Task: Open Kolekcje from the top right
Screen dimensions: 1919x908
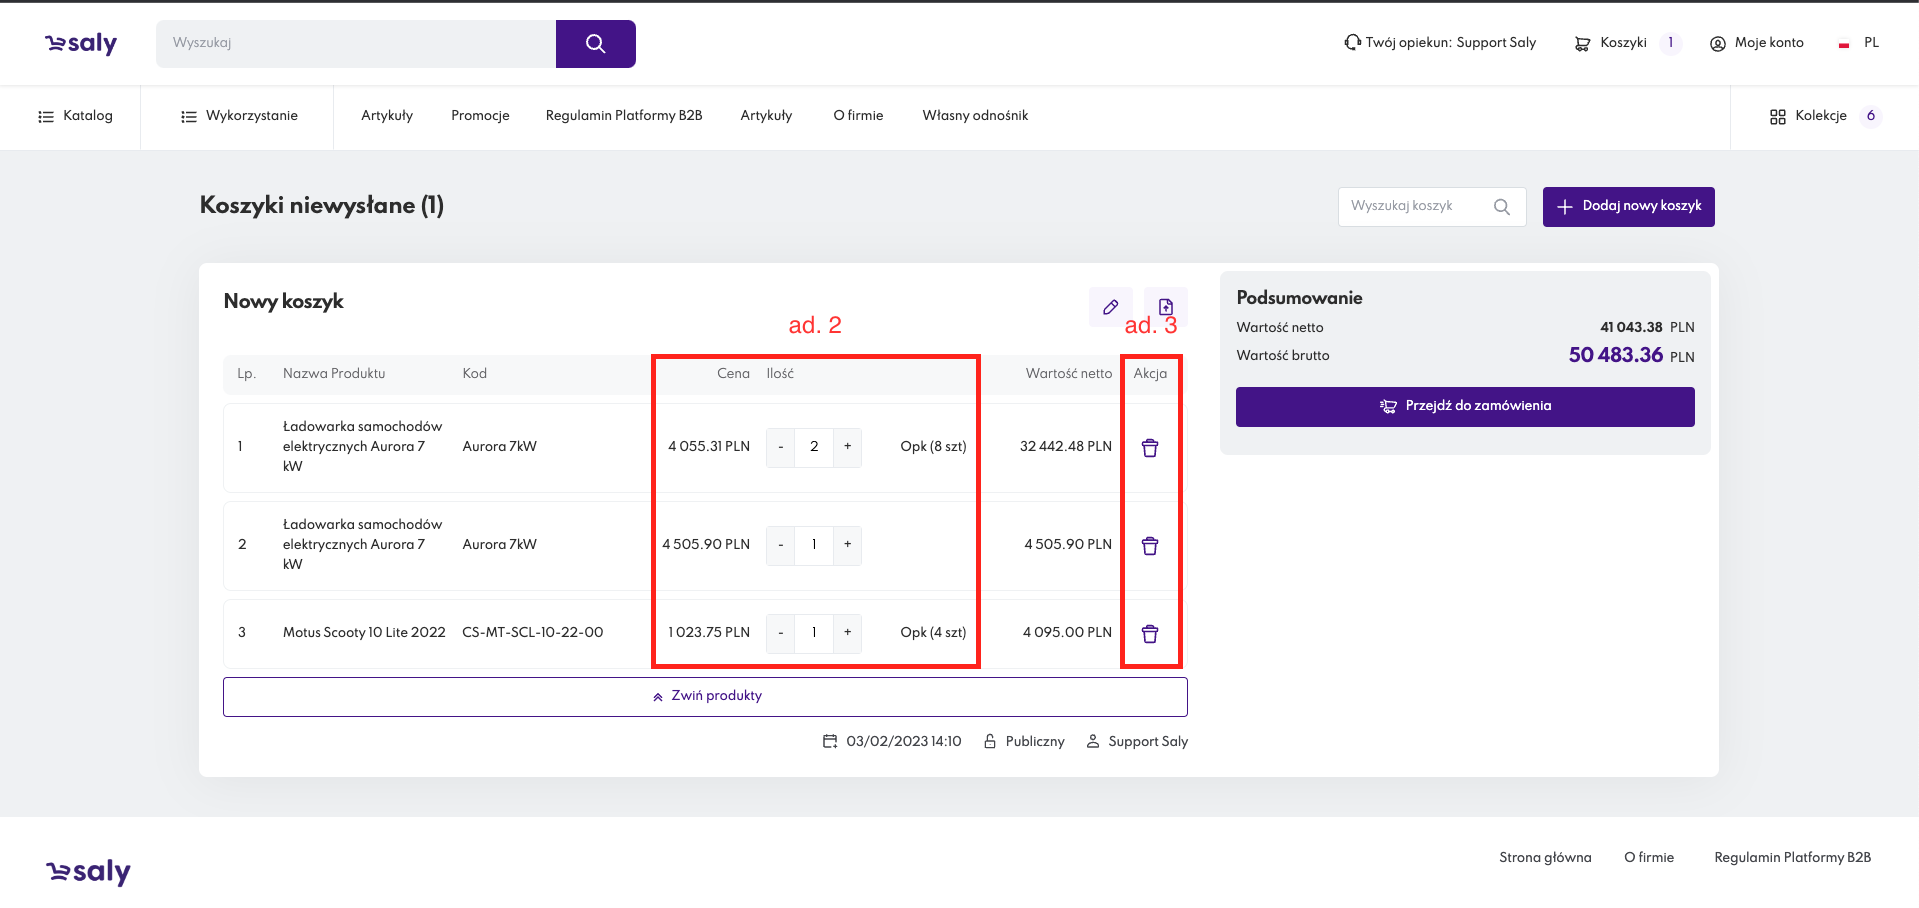Action: coord(1823,116)
